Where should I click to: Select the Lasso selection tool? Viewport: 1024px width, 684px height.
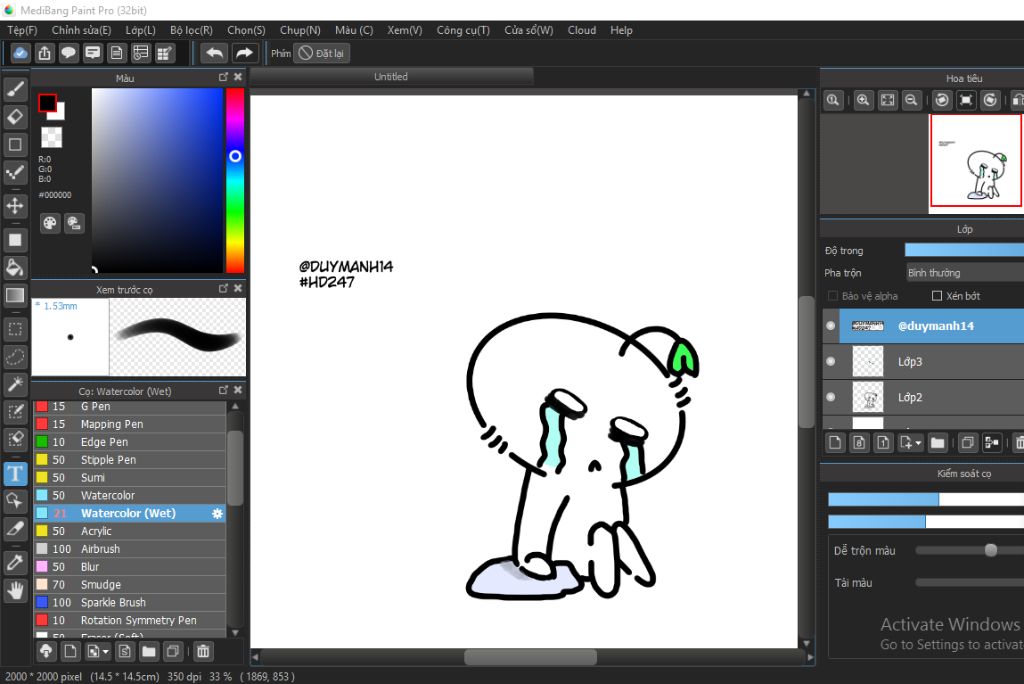pyautogui.click(x=15, y=357)
